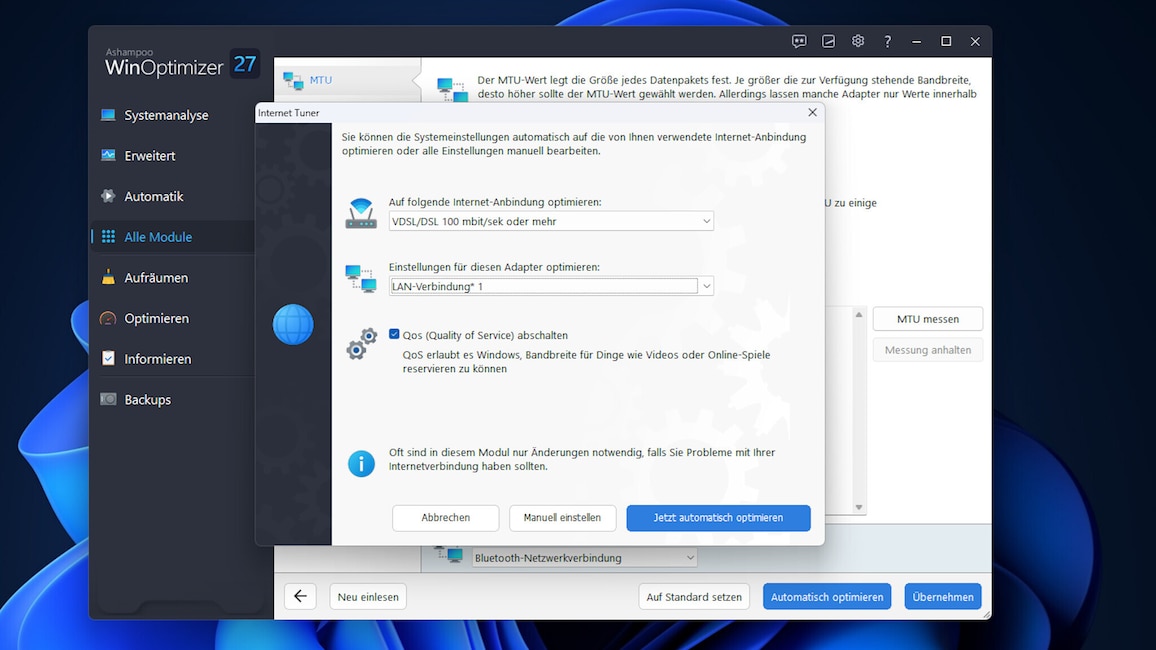Viewport: 1156px width, 650px height.
Task: Click scrollbar up arrow in MTU list
Action: pyautogui.click(x=859, y=315)
